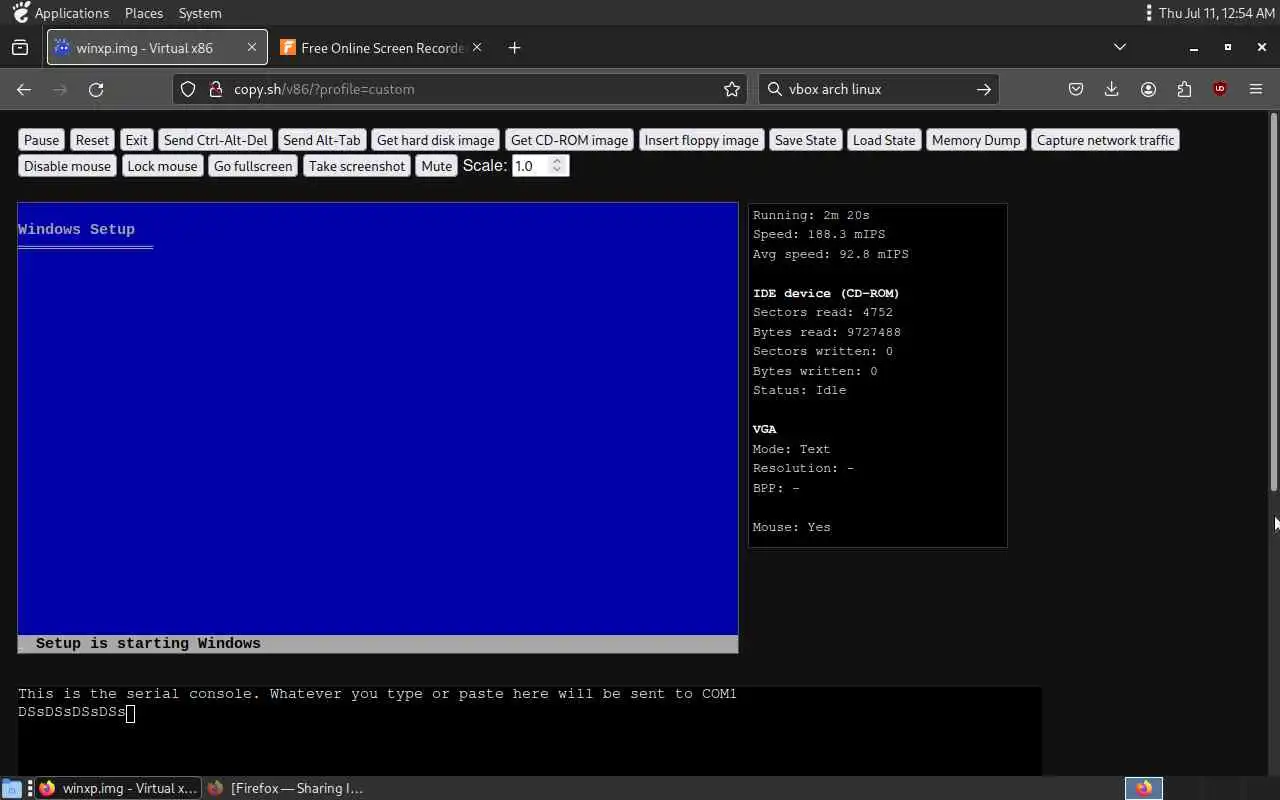The width and height of the screenshot is (1280, 800).
Task: Click the Firefox back arrow
Action: [24, 89]
